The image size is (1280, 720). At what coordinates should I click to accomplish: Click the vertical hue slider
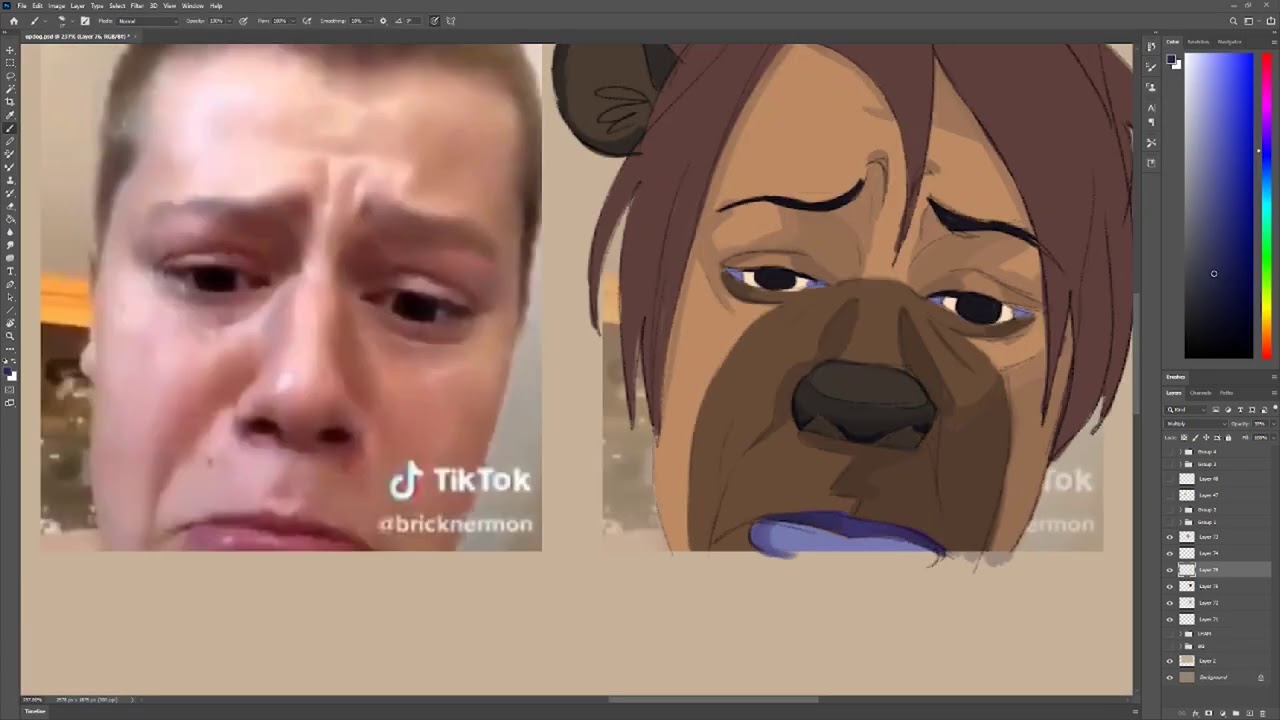pyautogui.click(x=1266, y=205)
